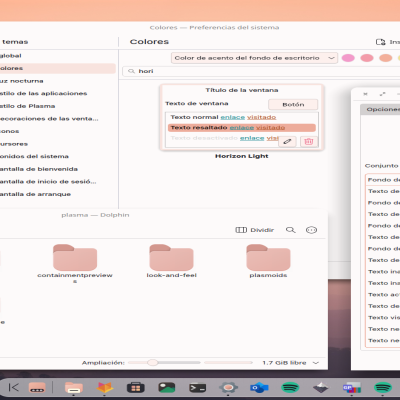Click the collapse arrow icon in the dock
Viewport: 400px width, 400px height.
(14, 387)
